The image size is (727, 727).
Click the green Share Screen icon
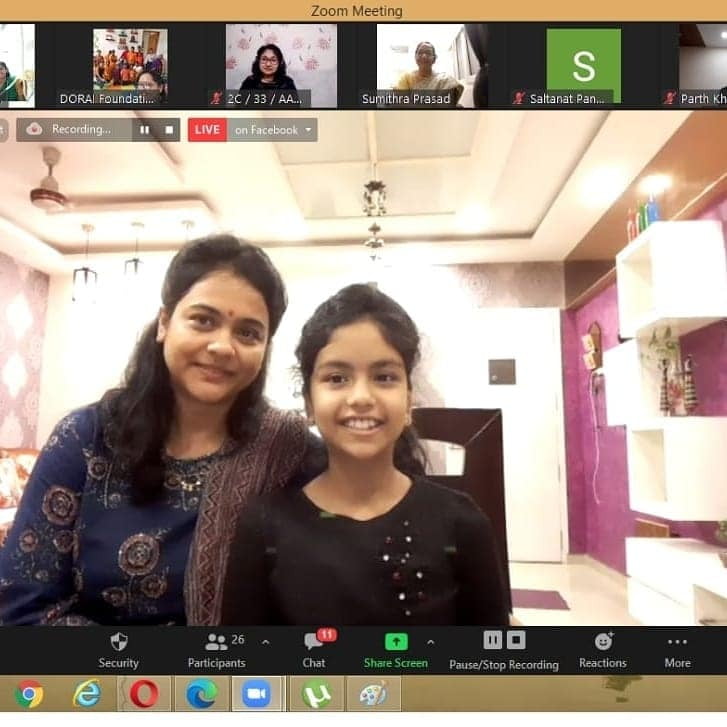396,642
